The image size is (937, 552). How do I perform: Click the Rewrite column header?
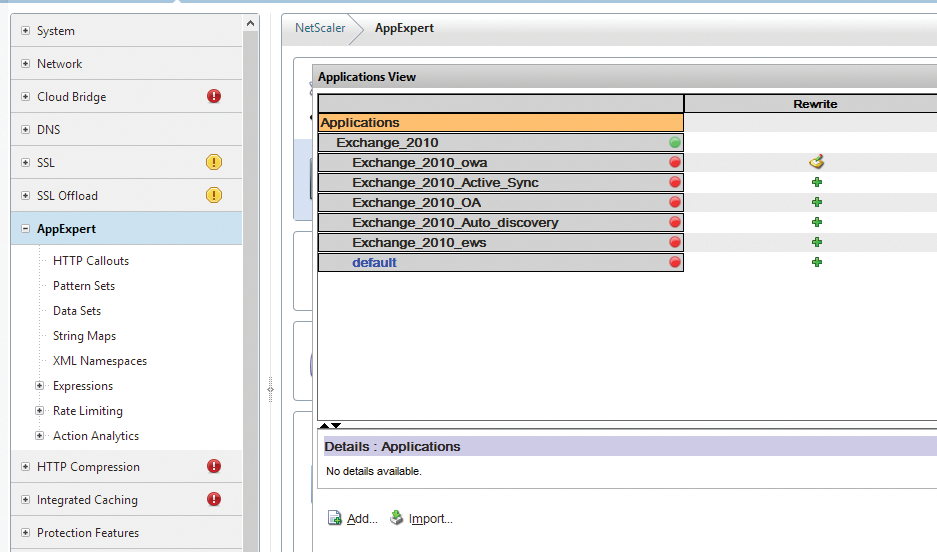click(815, 104)
